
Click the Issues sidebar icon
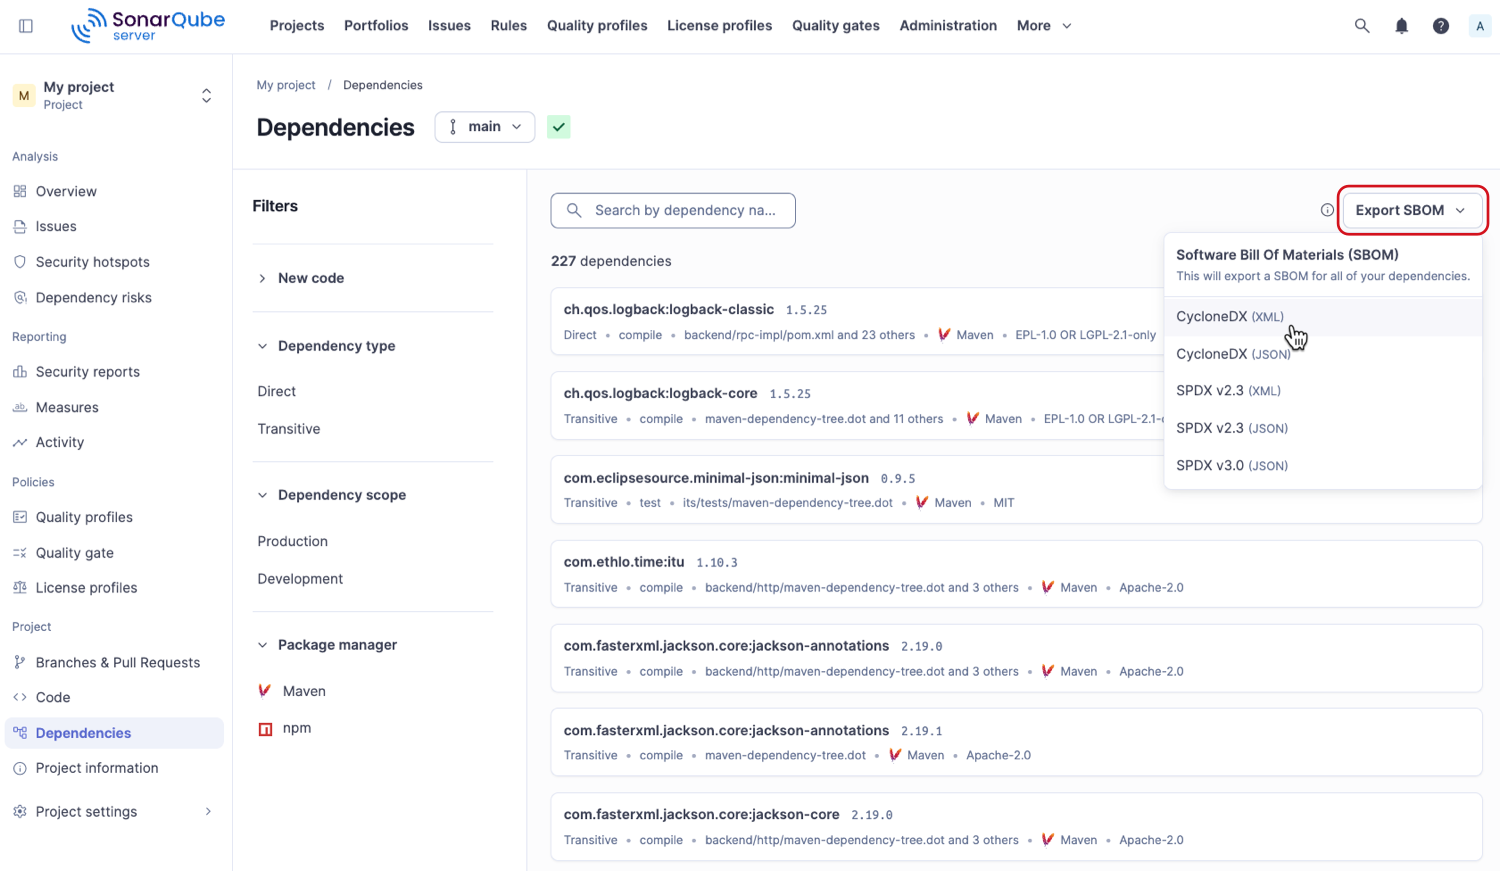(20, 227)
